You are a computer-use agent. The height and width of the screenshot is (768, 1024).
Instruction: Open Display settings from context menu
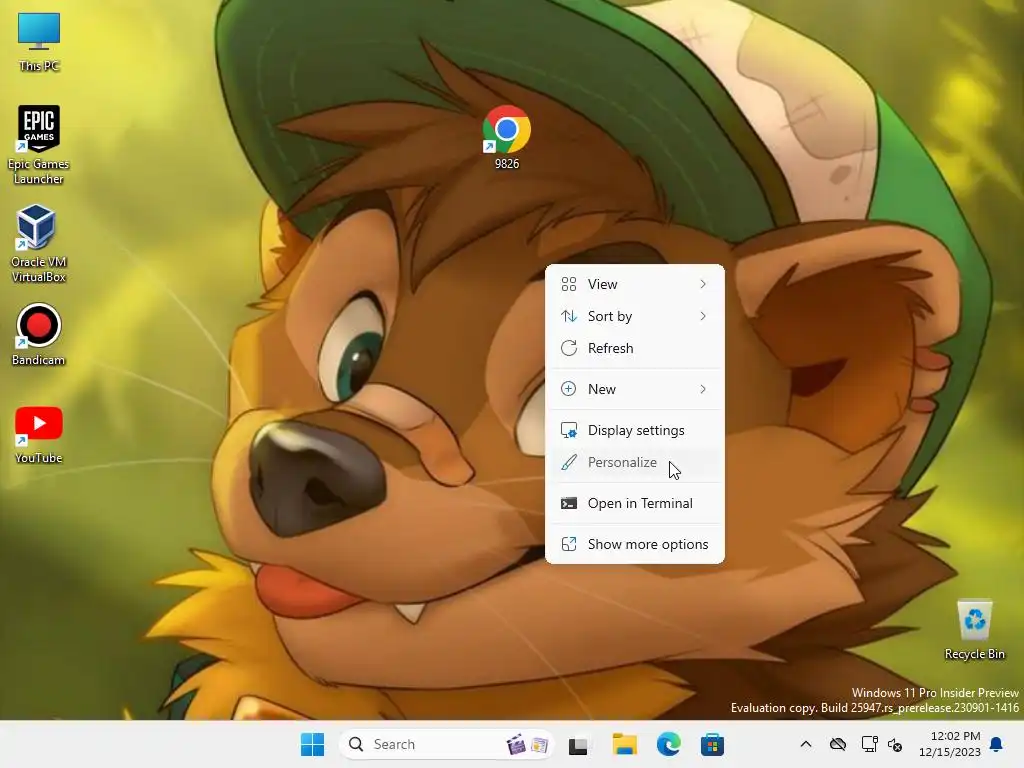(635, 430)
